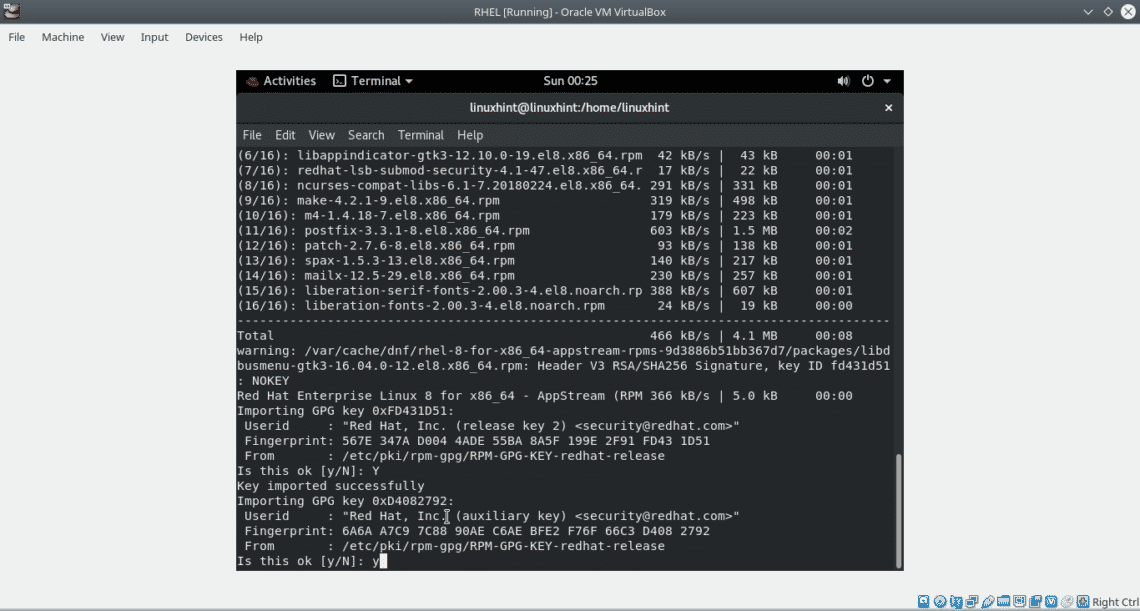Click the mailx-12.5-29.el8.x86_64.rpm line
The height and width of the screenshot is (611, 1140).
point(545,276)
